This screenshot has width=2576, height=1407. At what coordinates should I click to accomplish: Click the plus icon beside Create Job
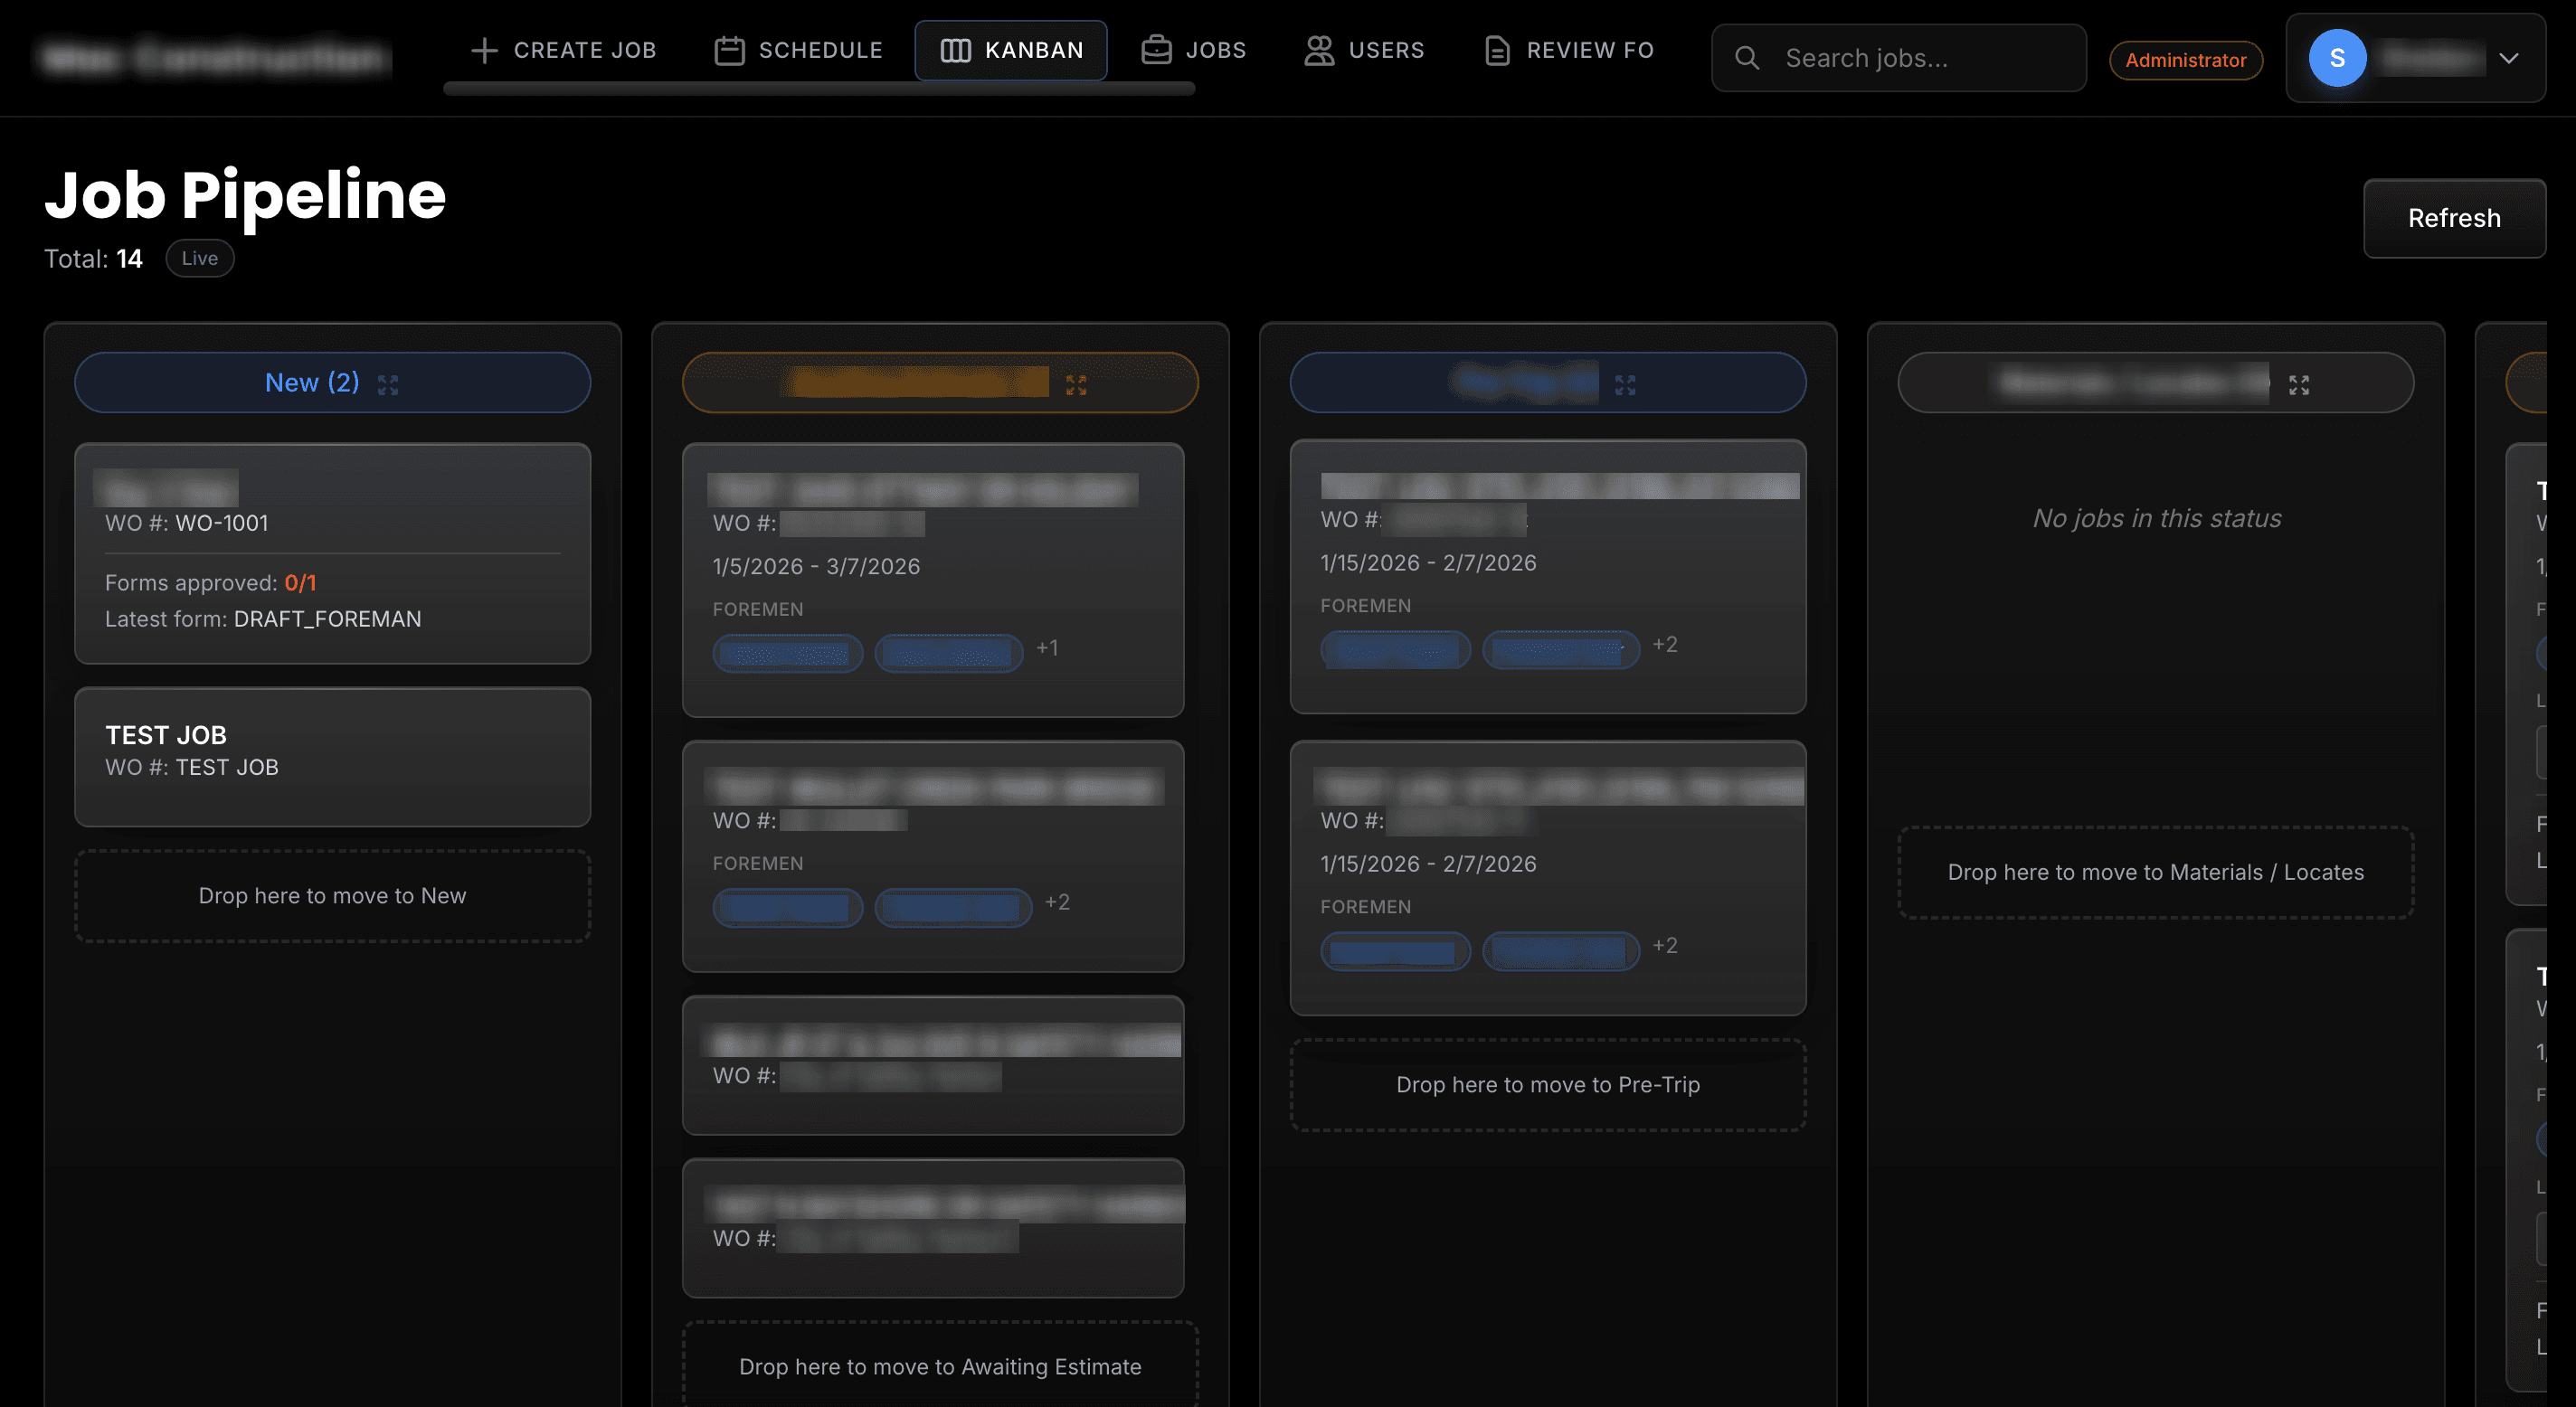(x=484, y=50)
